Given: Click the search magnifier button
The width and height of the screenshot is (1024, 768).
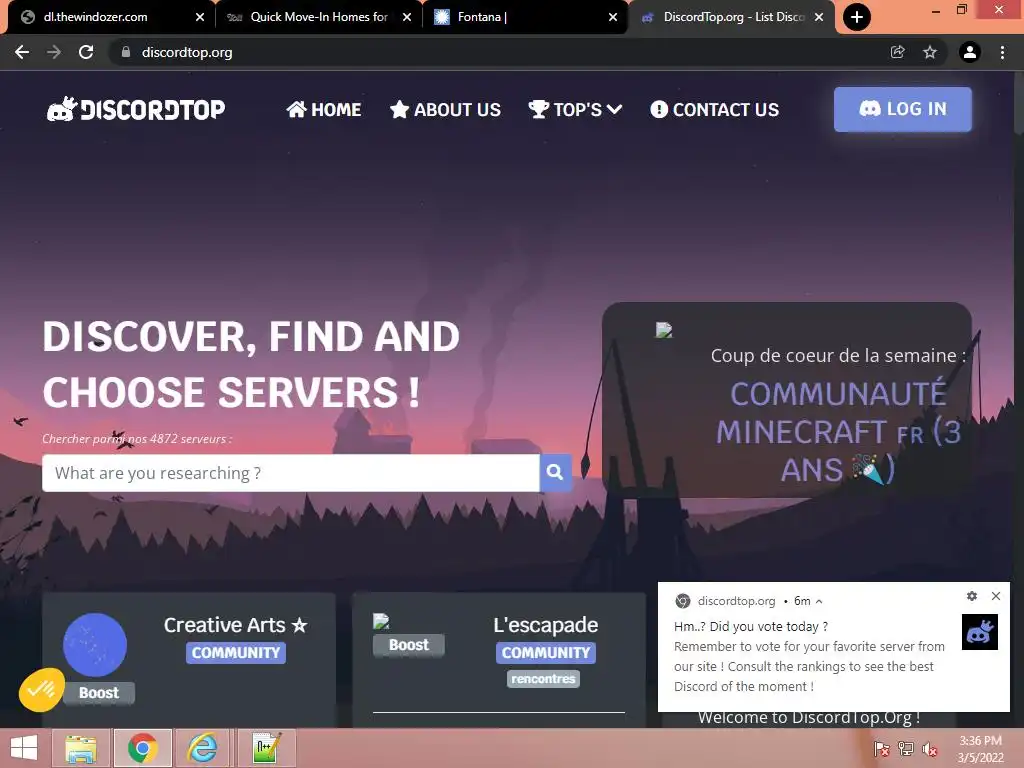Looking at the screenshot, I should point(555,472).
